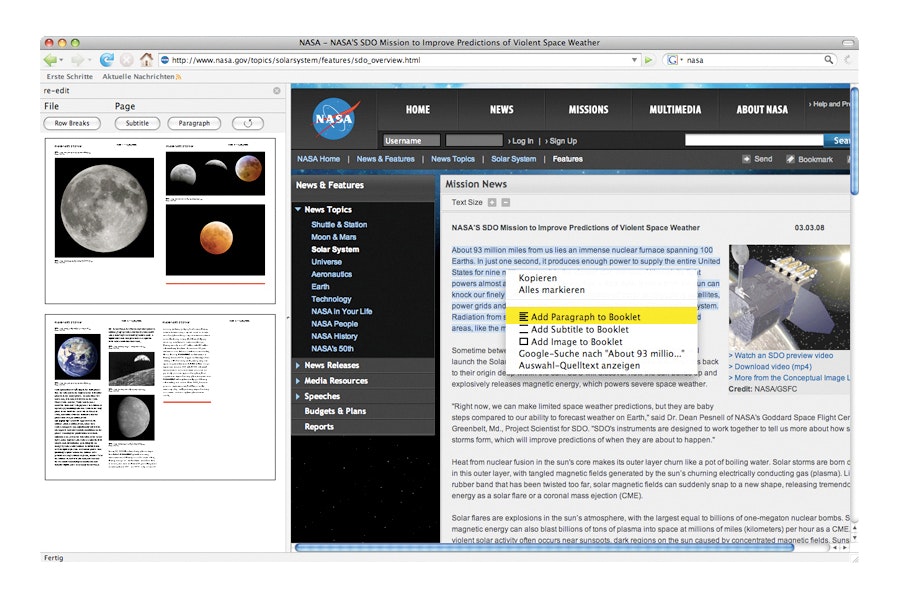Screen dimensions: 900x600
Task: Select Add Paragraph to Booklet
Action: (585, 317)
